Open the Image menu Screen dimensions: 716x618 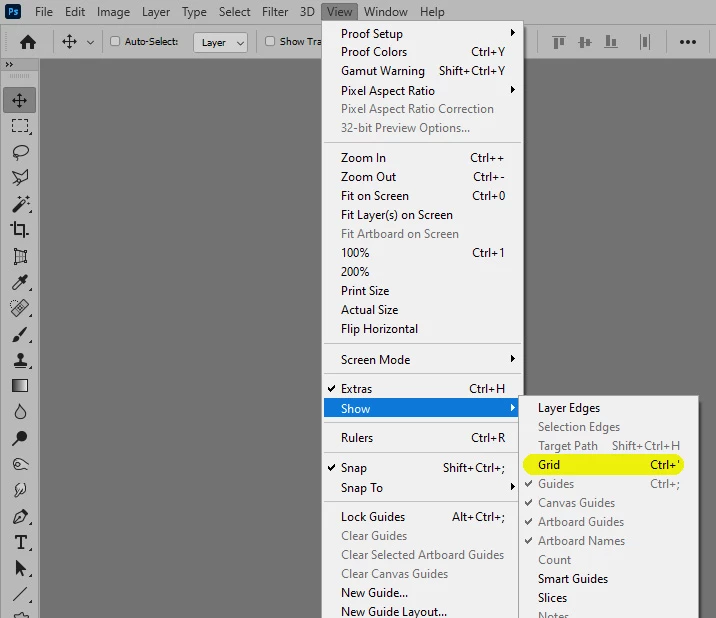pos(113,11)
